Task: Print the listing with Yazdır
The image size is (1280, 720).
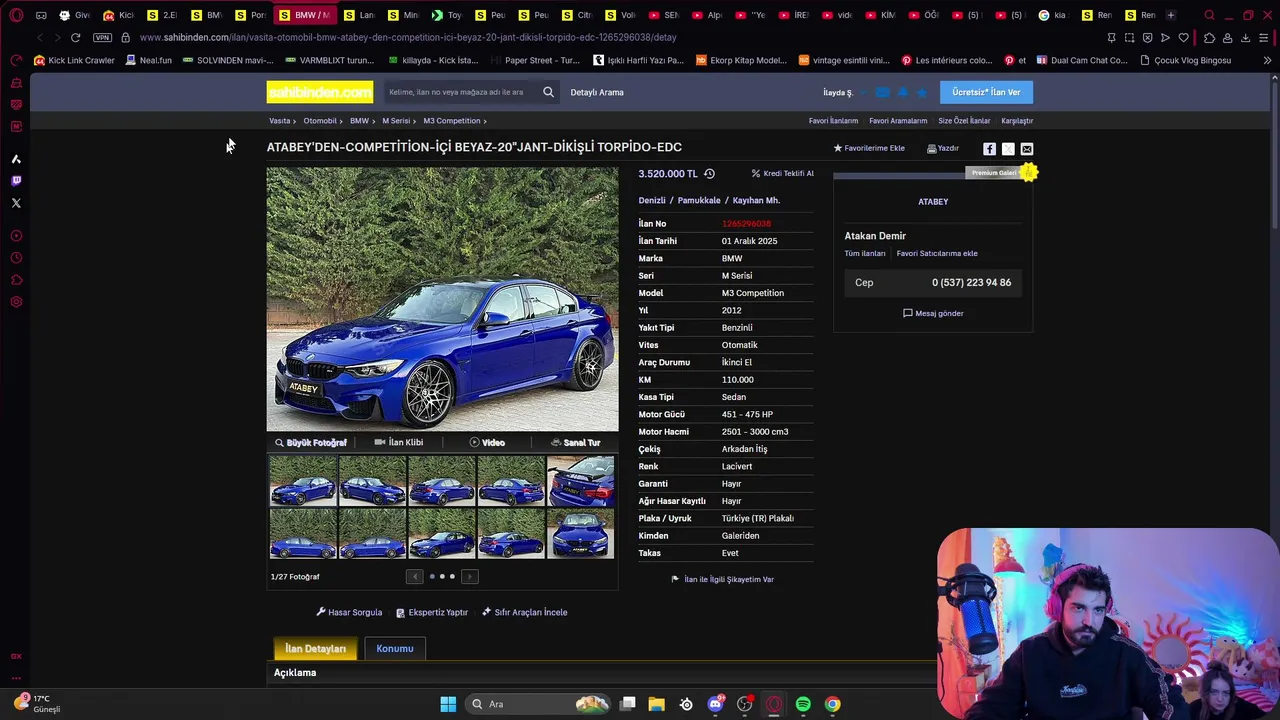Action: pyautogui.click(x=943, y=148)
